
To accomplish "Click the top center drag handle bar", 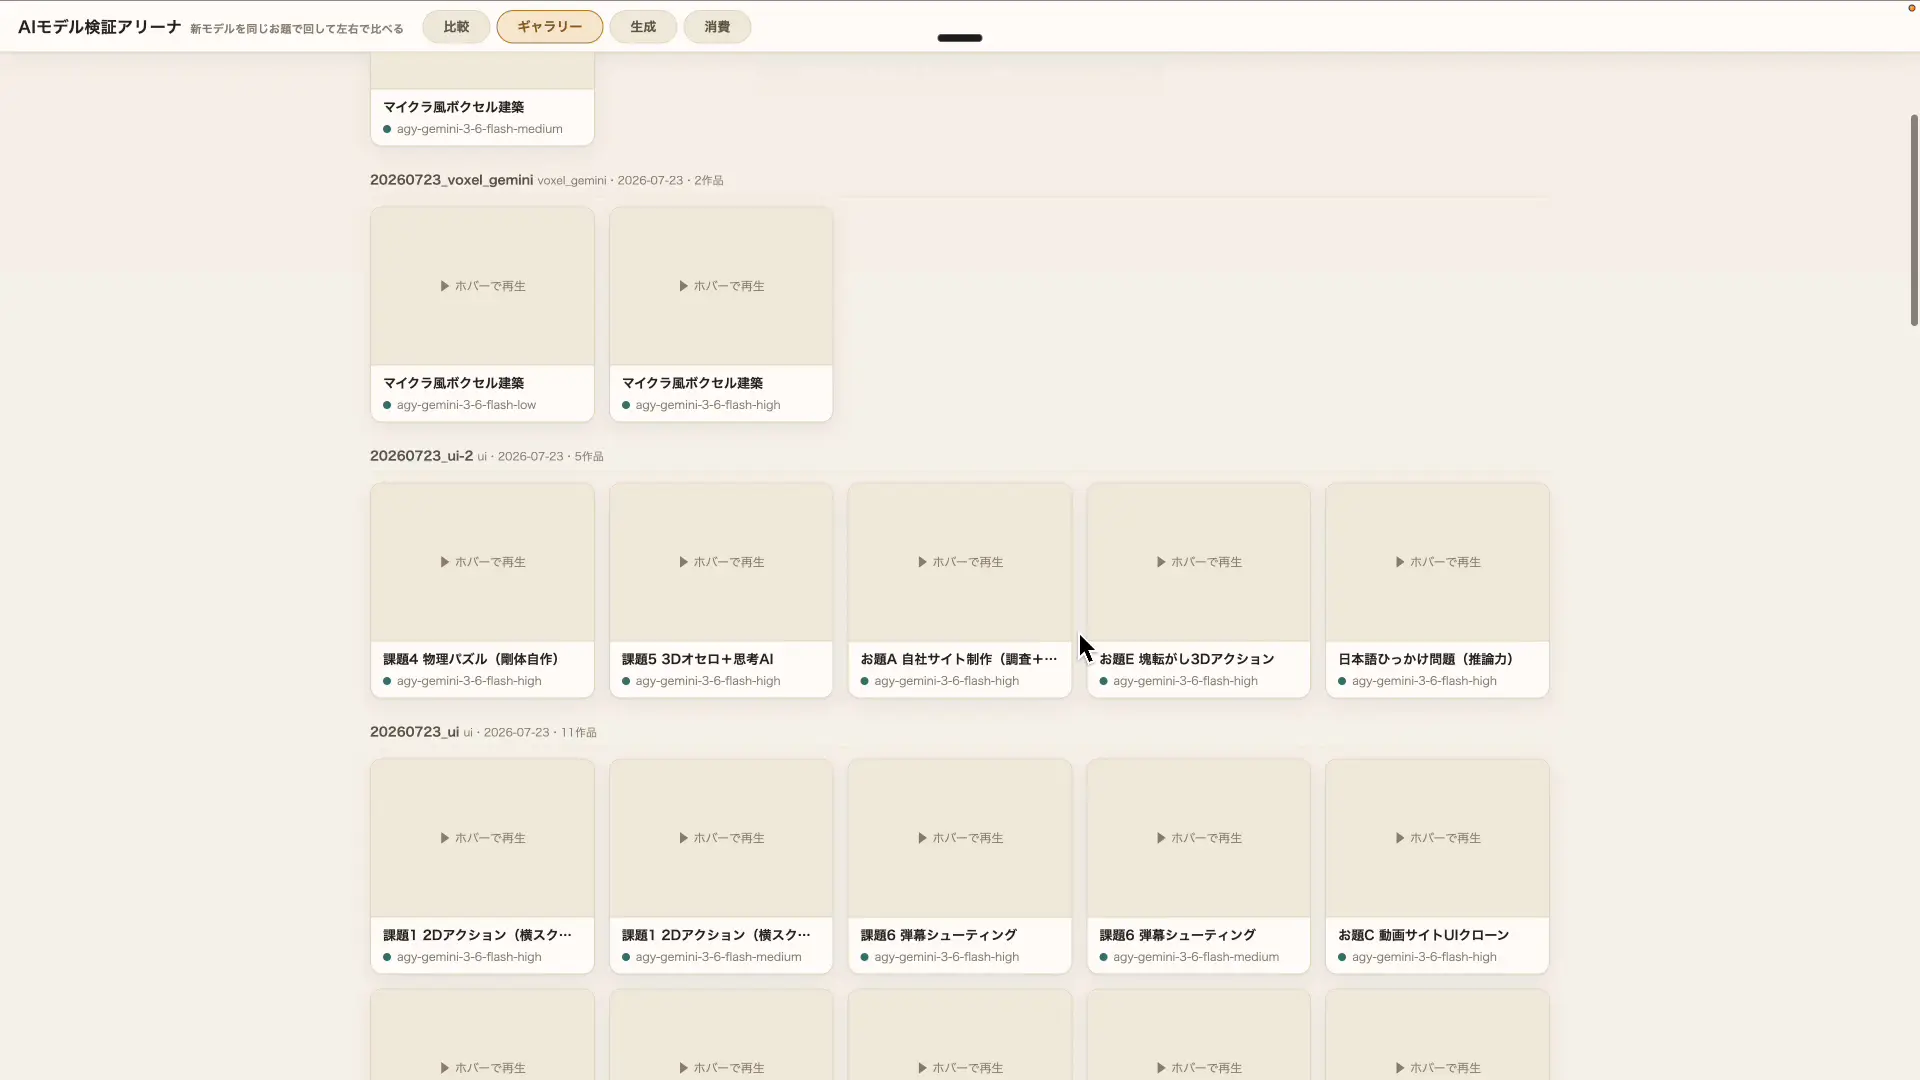I will click(x=960, y=38).
